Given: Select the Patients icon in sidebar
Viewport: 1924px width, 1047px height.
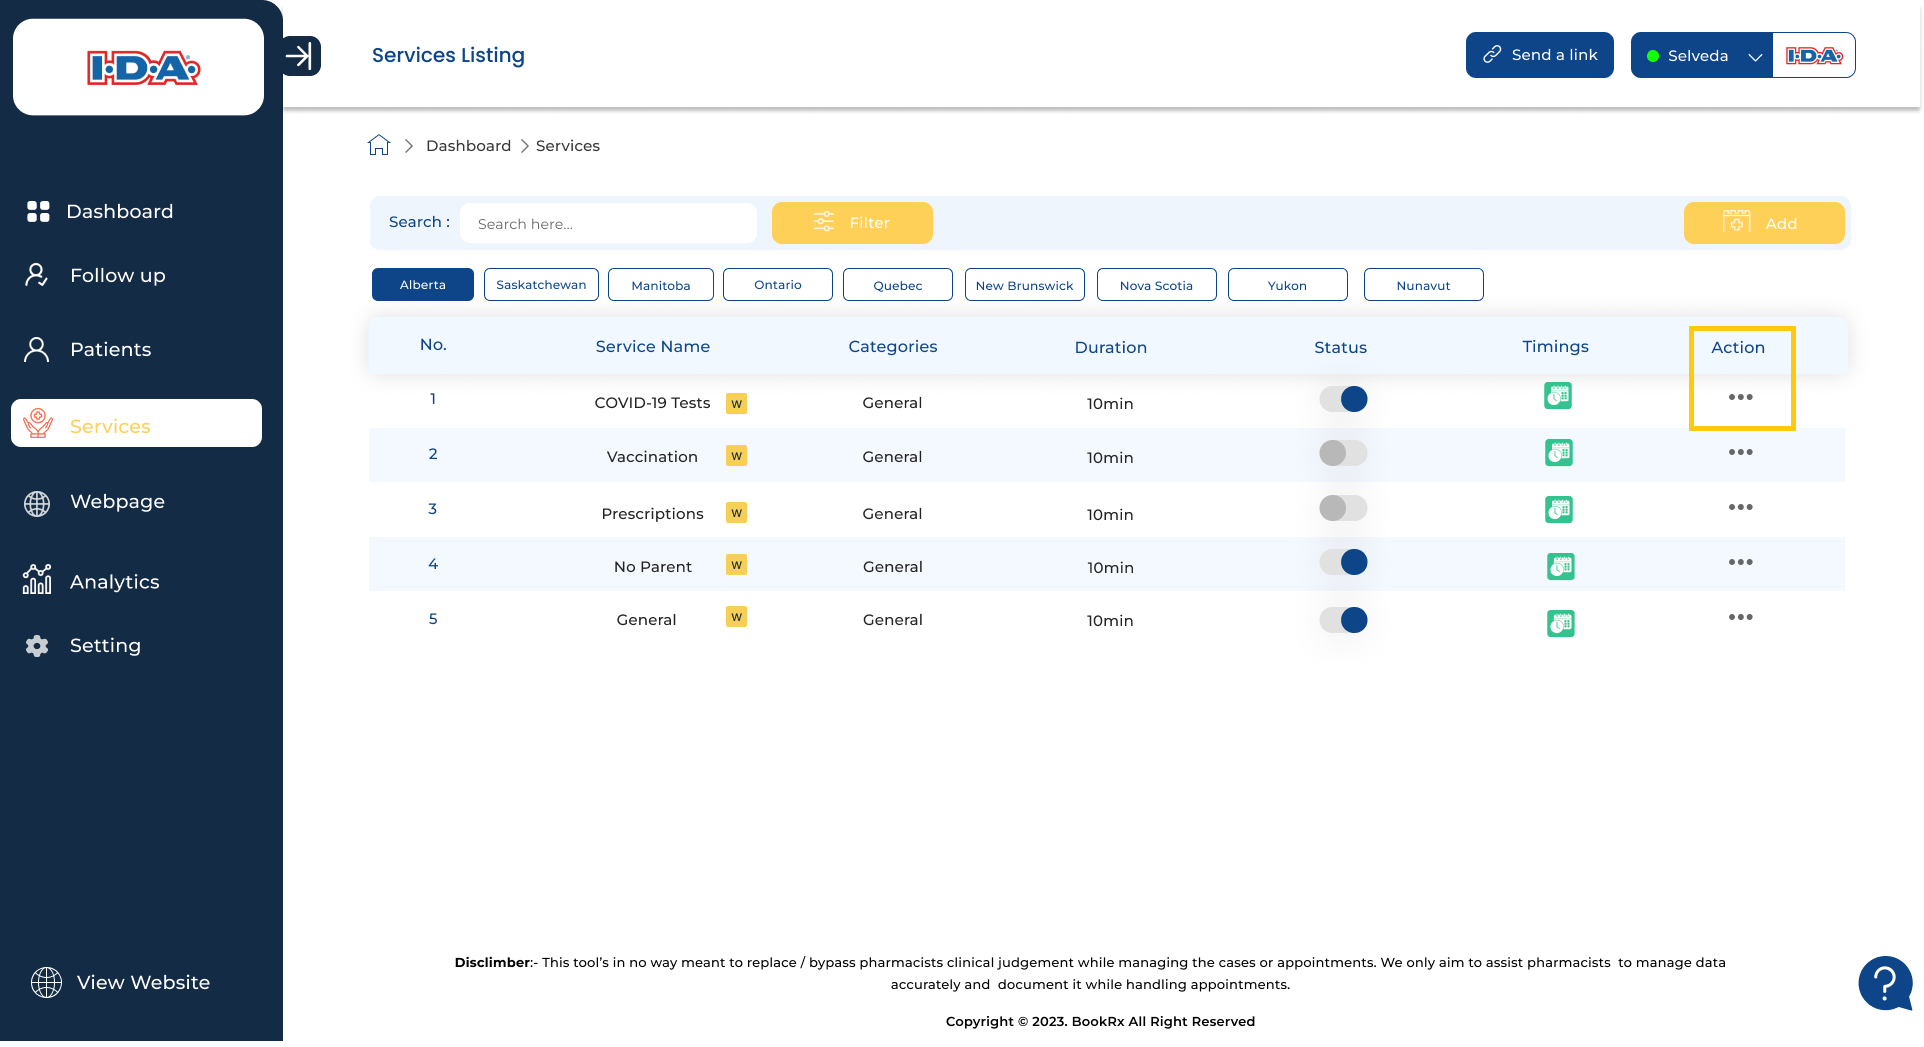Looking at the screenshot, I should [36, 349].
